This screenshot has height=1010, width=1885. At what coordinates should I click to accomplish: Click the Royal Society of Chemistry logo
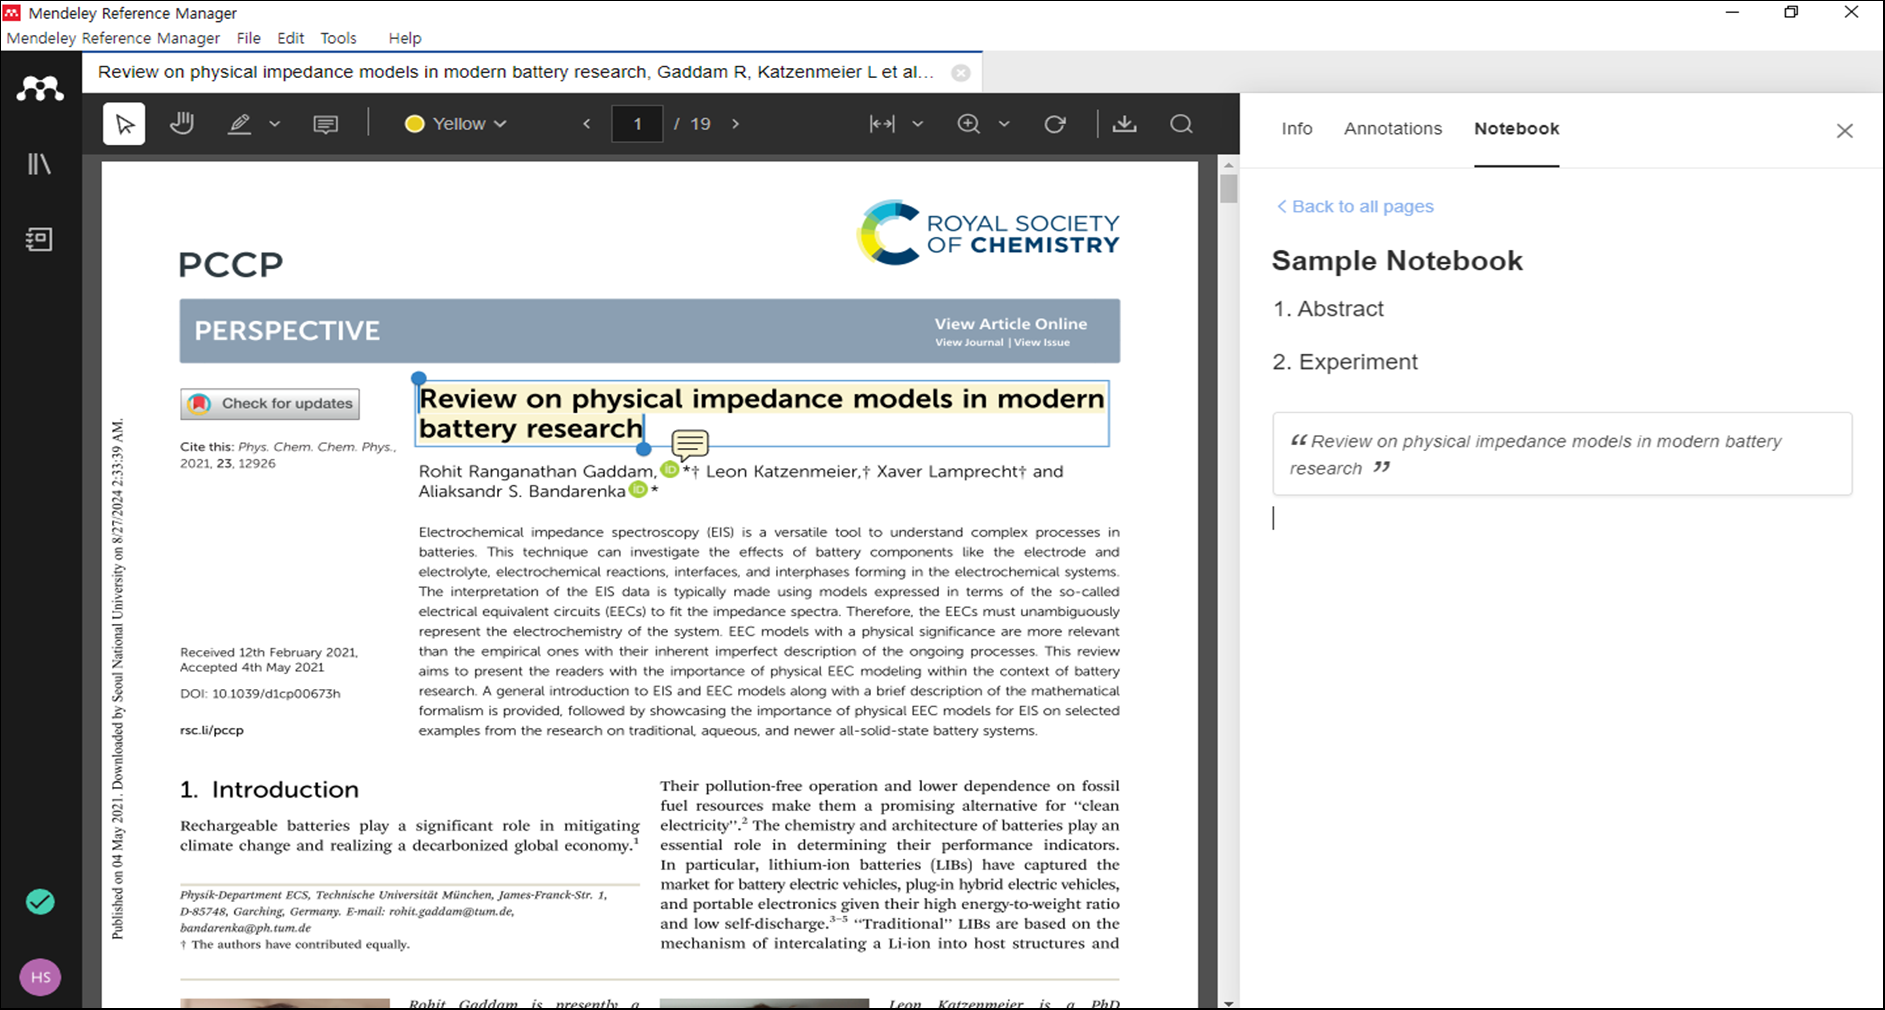988,233
